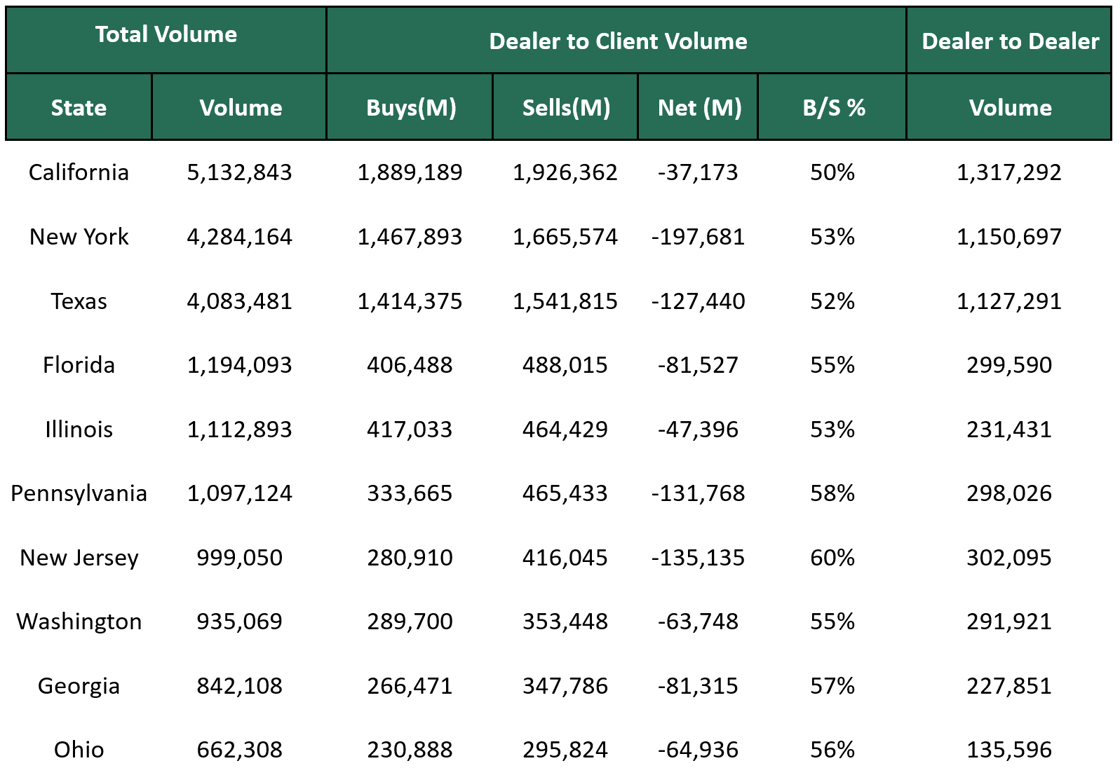Image resolution: width=1120 pixels, height=768 pixels.
Task: Select the California row label
Action: pyautogui.click(x=78, y=172)
